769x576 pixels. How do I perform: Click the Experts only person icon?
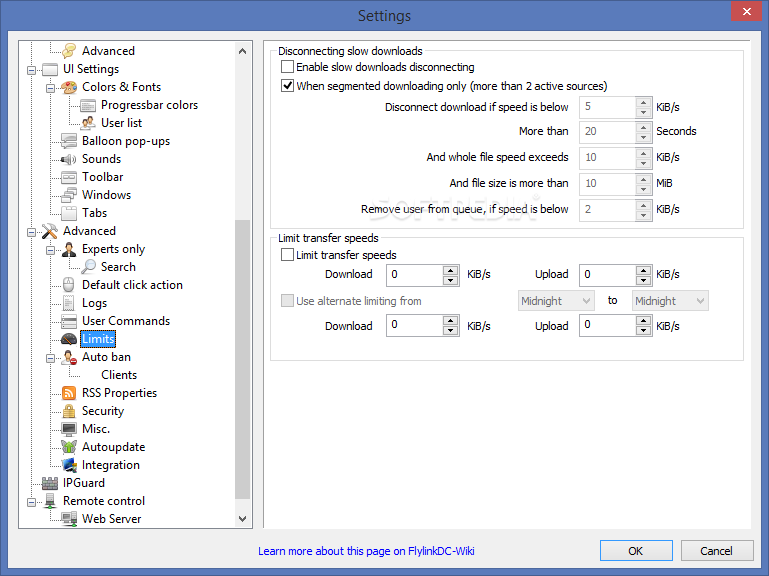pyautogui.click(x=69, y=249)
